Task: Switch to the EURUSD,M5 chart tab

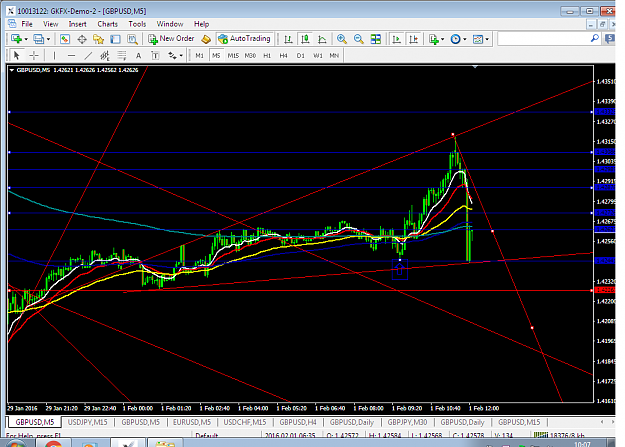Action: pyautogui.click(x=192, y=422)
